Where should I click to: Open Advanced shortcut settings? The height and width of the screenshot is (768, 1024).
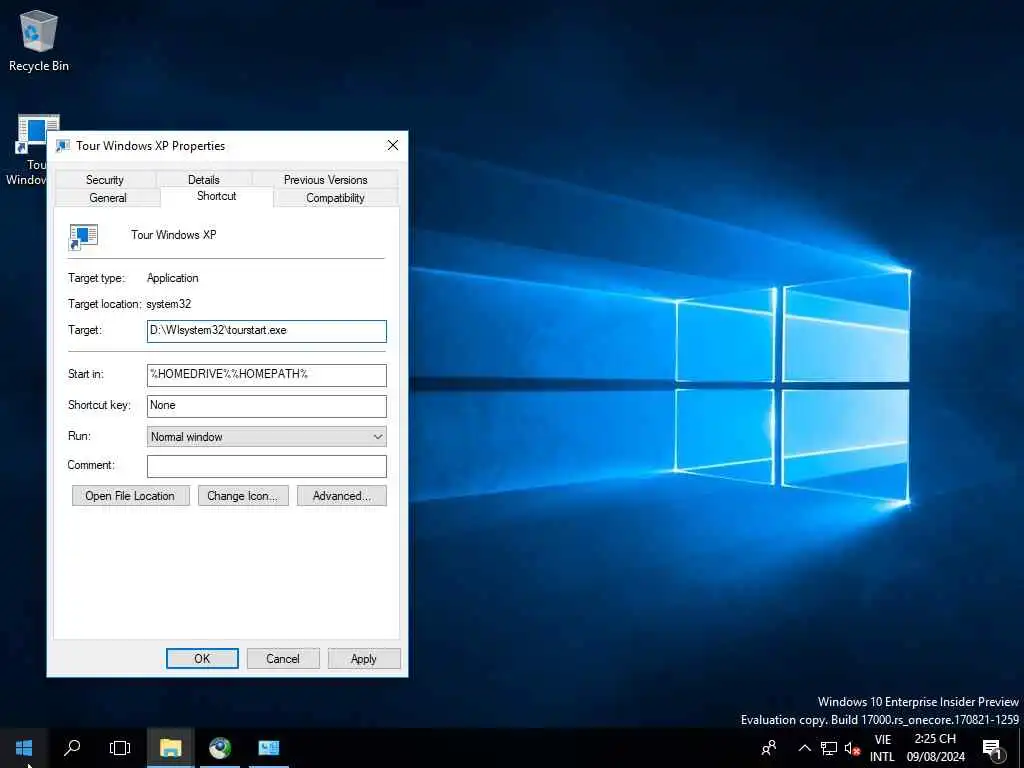[x=342, y=496]
